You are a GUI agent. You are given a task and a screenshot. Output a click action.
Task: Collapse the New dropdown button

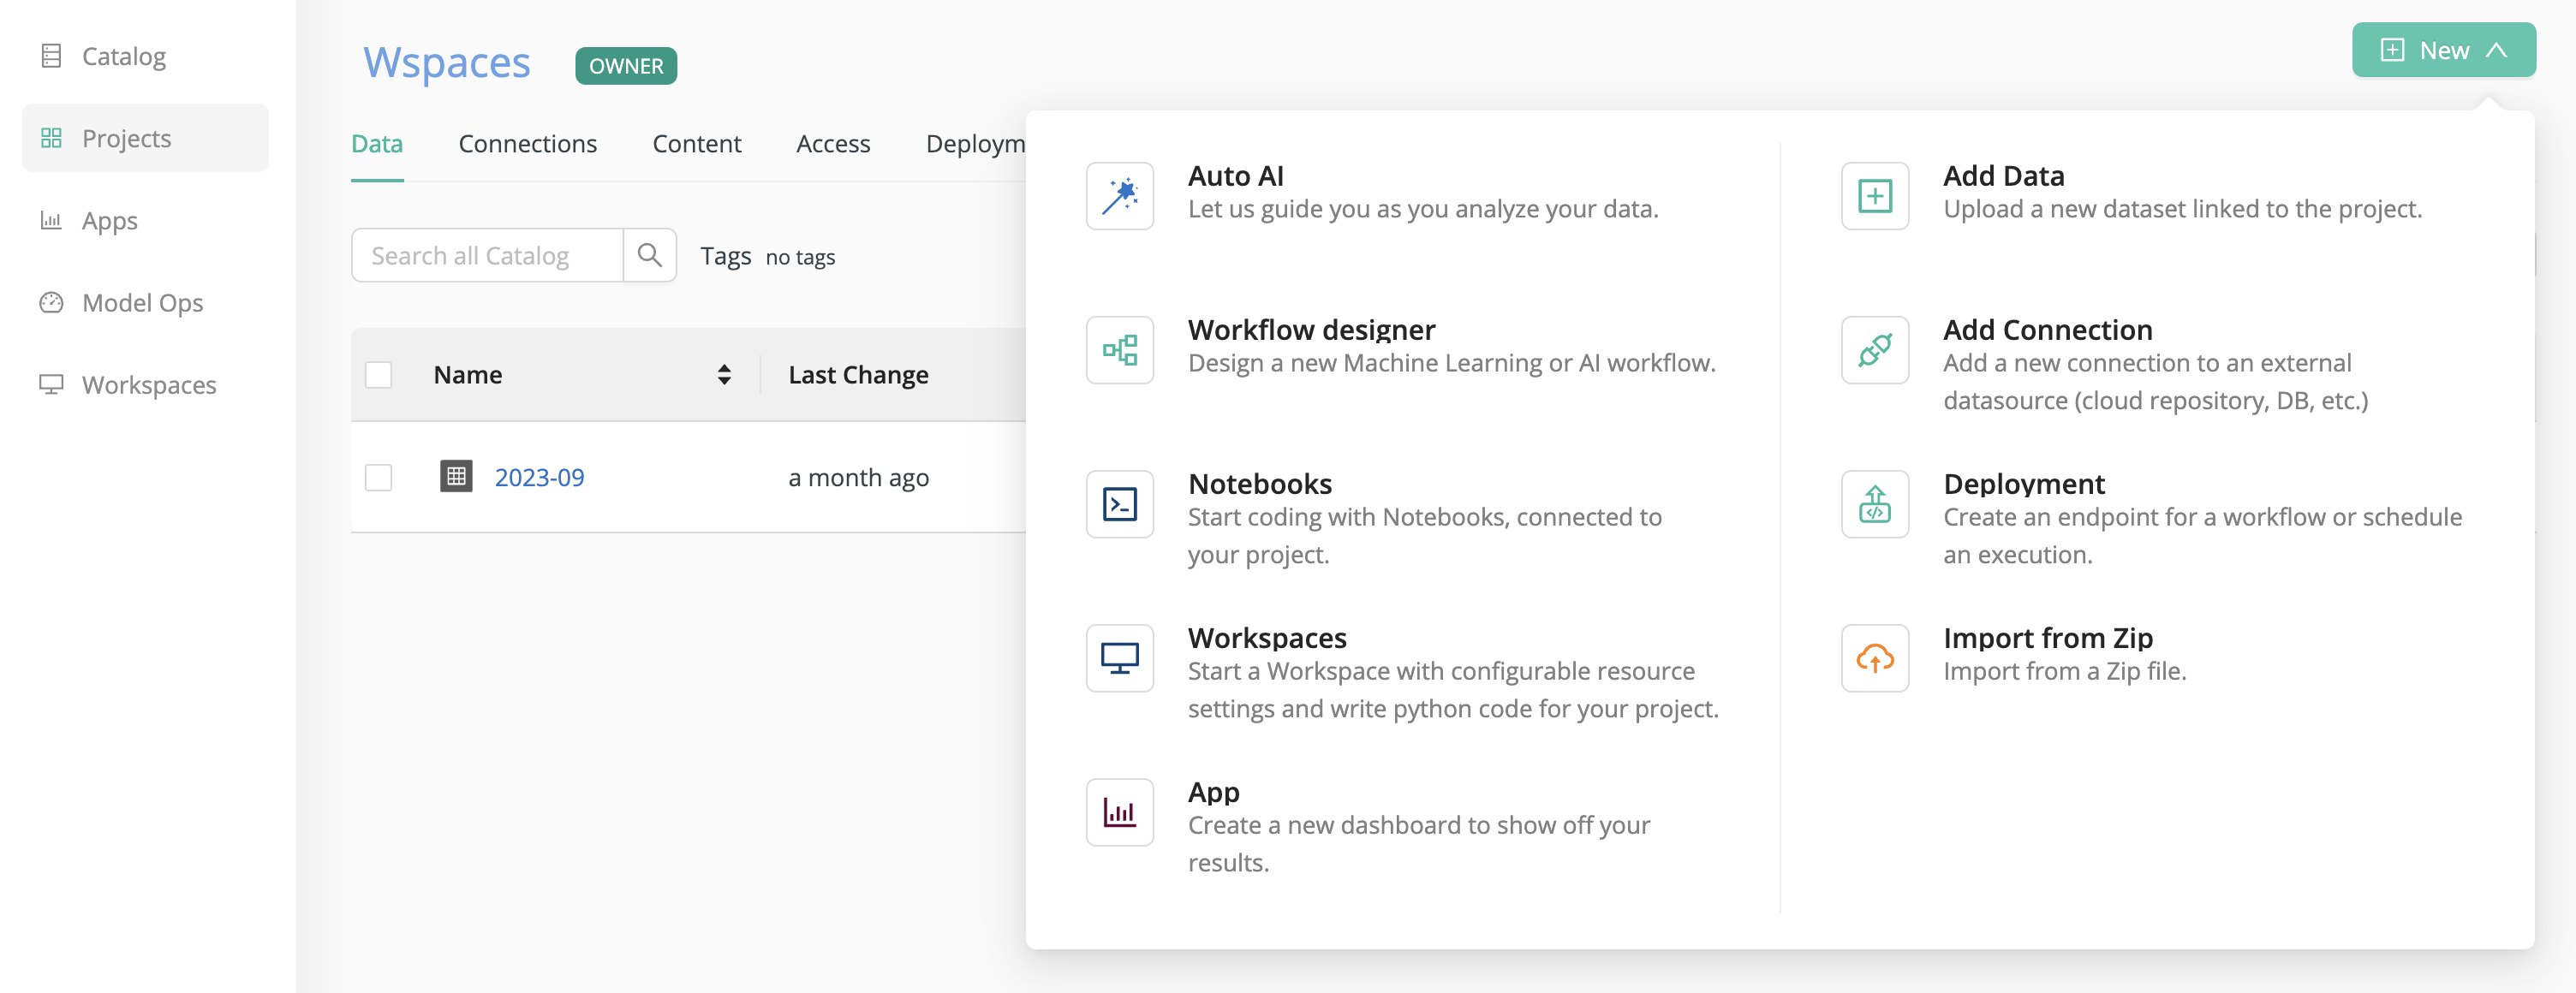coord(2443,50)
